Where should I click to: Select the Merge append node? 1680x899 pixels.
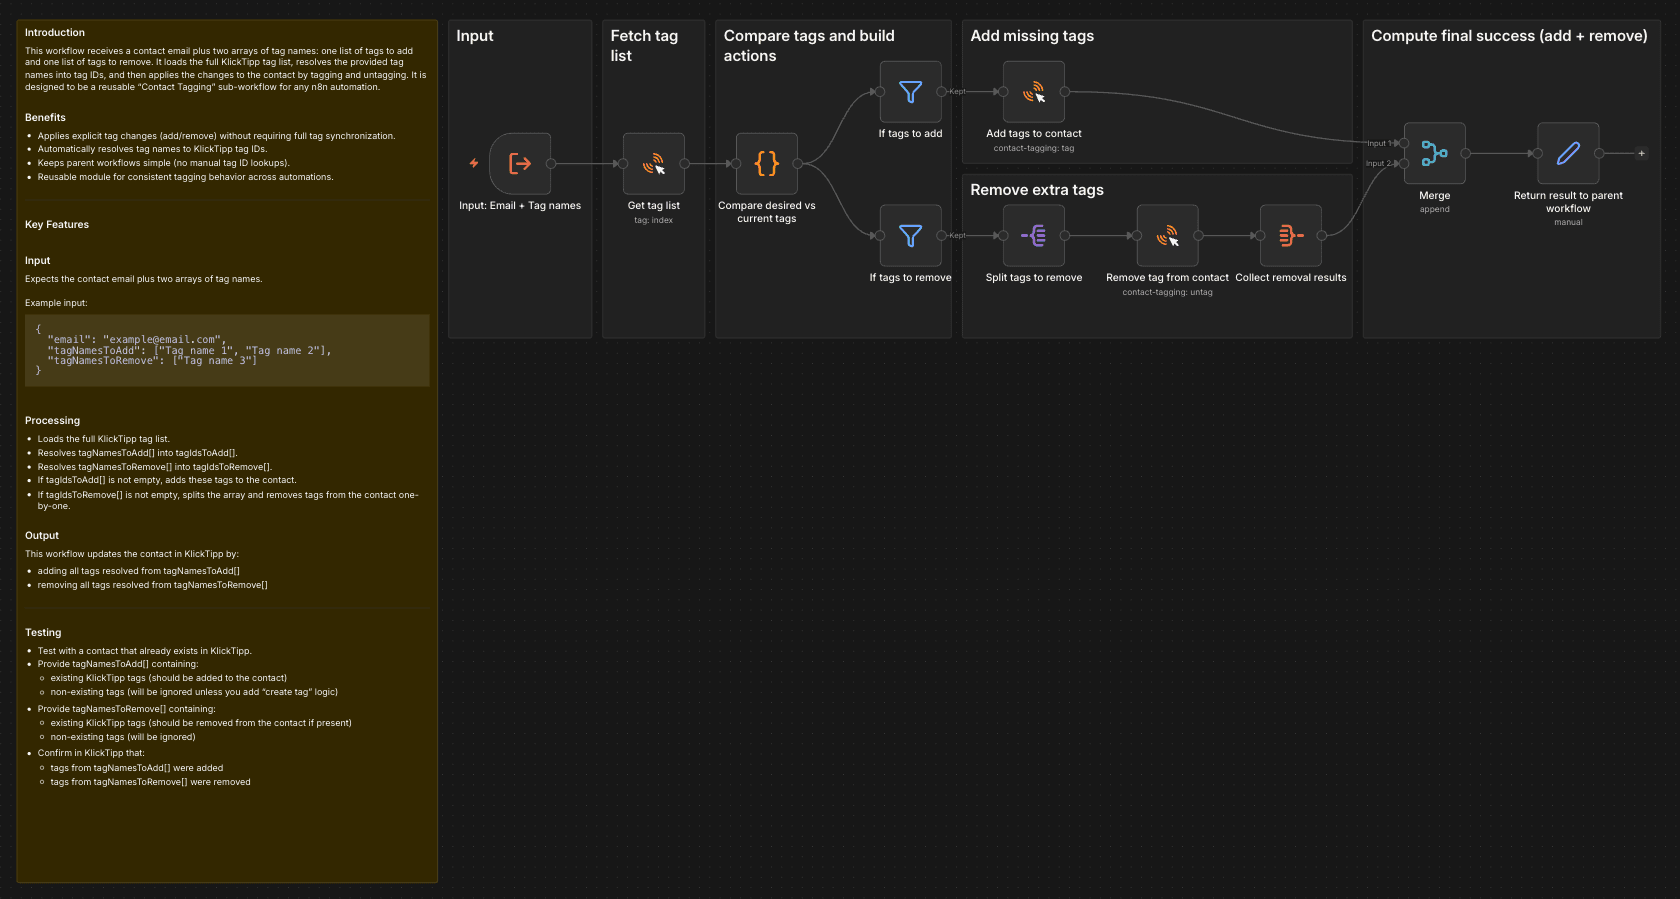[x=1434, y=154]
